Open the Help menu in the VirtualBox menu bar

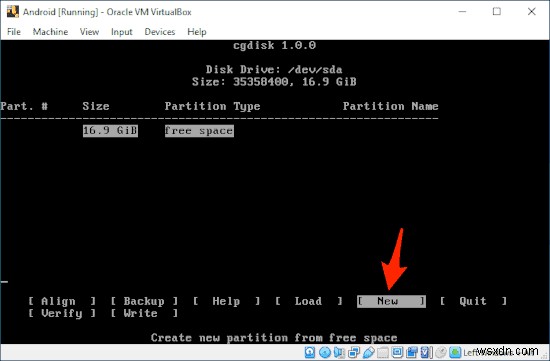point(196,32)
